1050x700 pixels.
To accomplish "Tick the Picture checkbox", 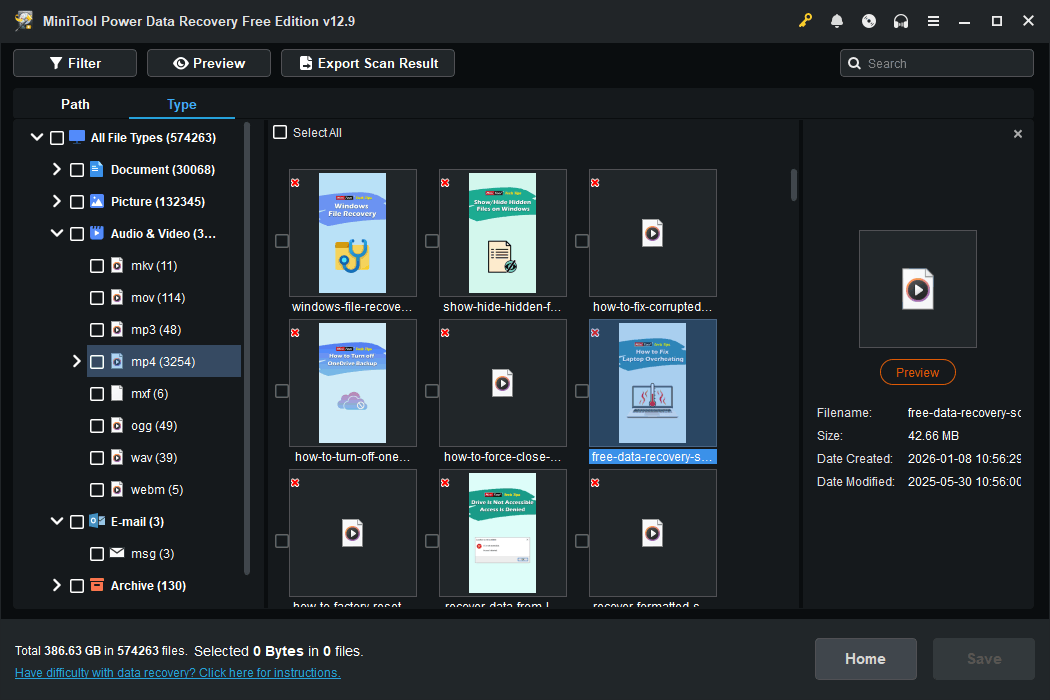I will (x=77, y=202).
